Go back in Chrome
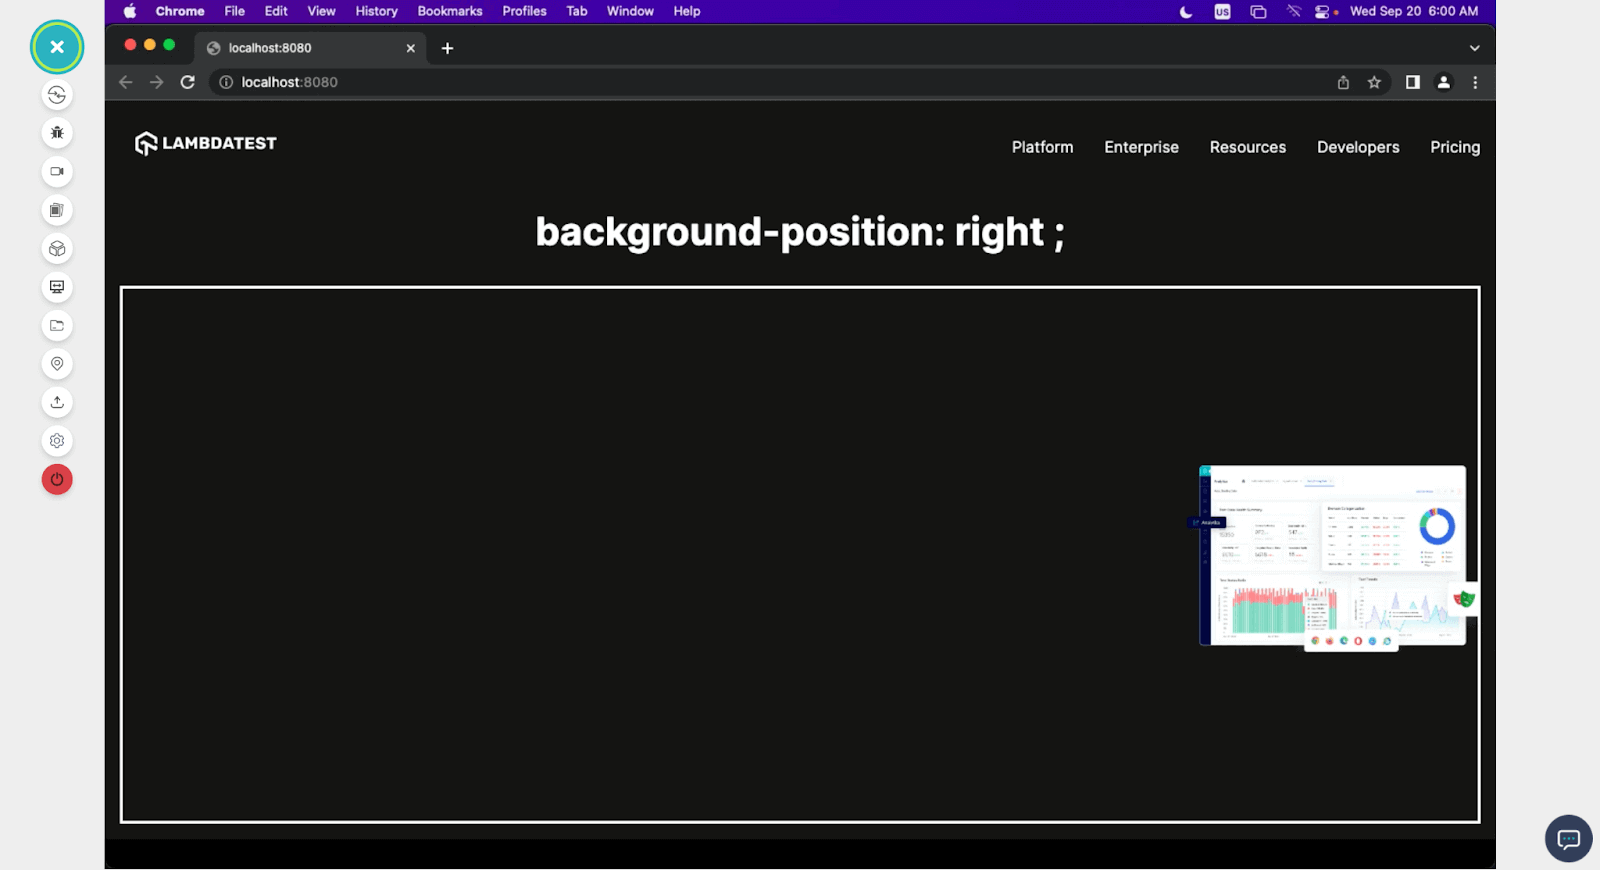This screenshot has width=1600, height=870. click(x=125, y=82)
